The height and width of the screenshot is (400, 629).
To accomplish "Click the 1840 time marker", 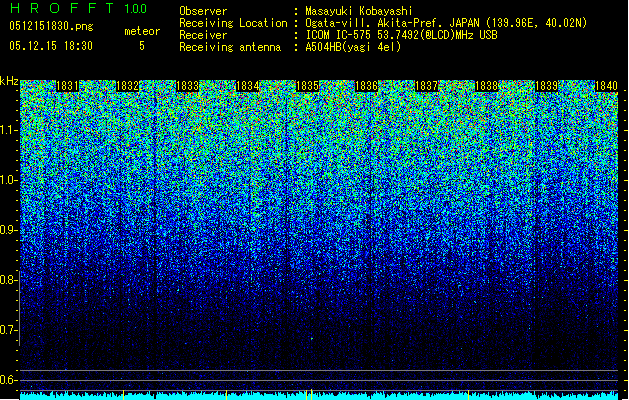I will (606, 86).
